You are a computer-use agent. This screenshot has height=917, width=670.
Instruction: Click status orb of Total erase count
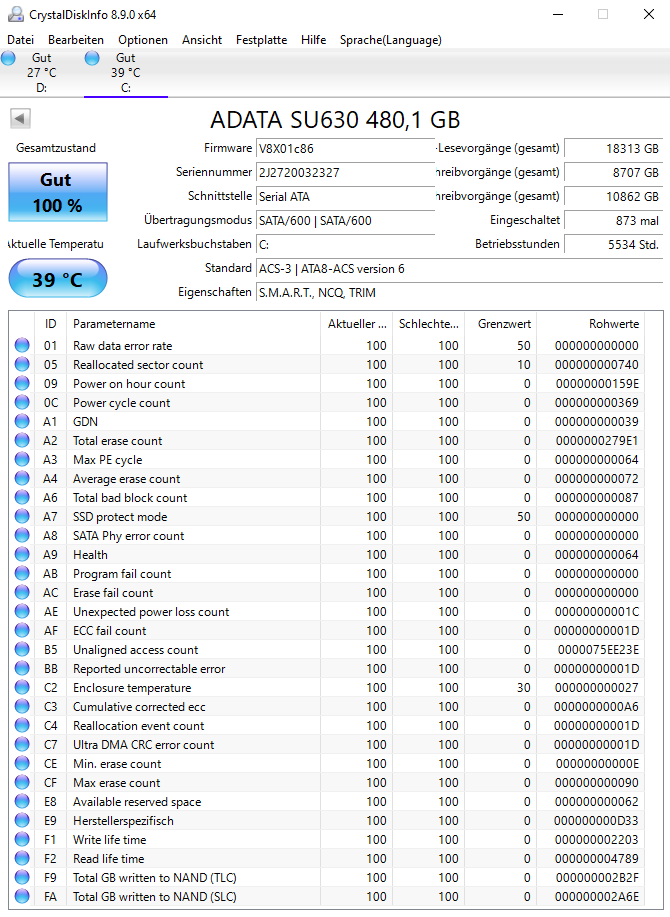[22, 440]
